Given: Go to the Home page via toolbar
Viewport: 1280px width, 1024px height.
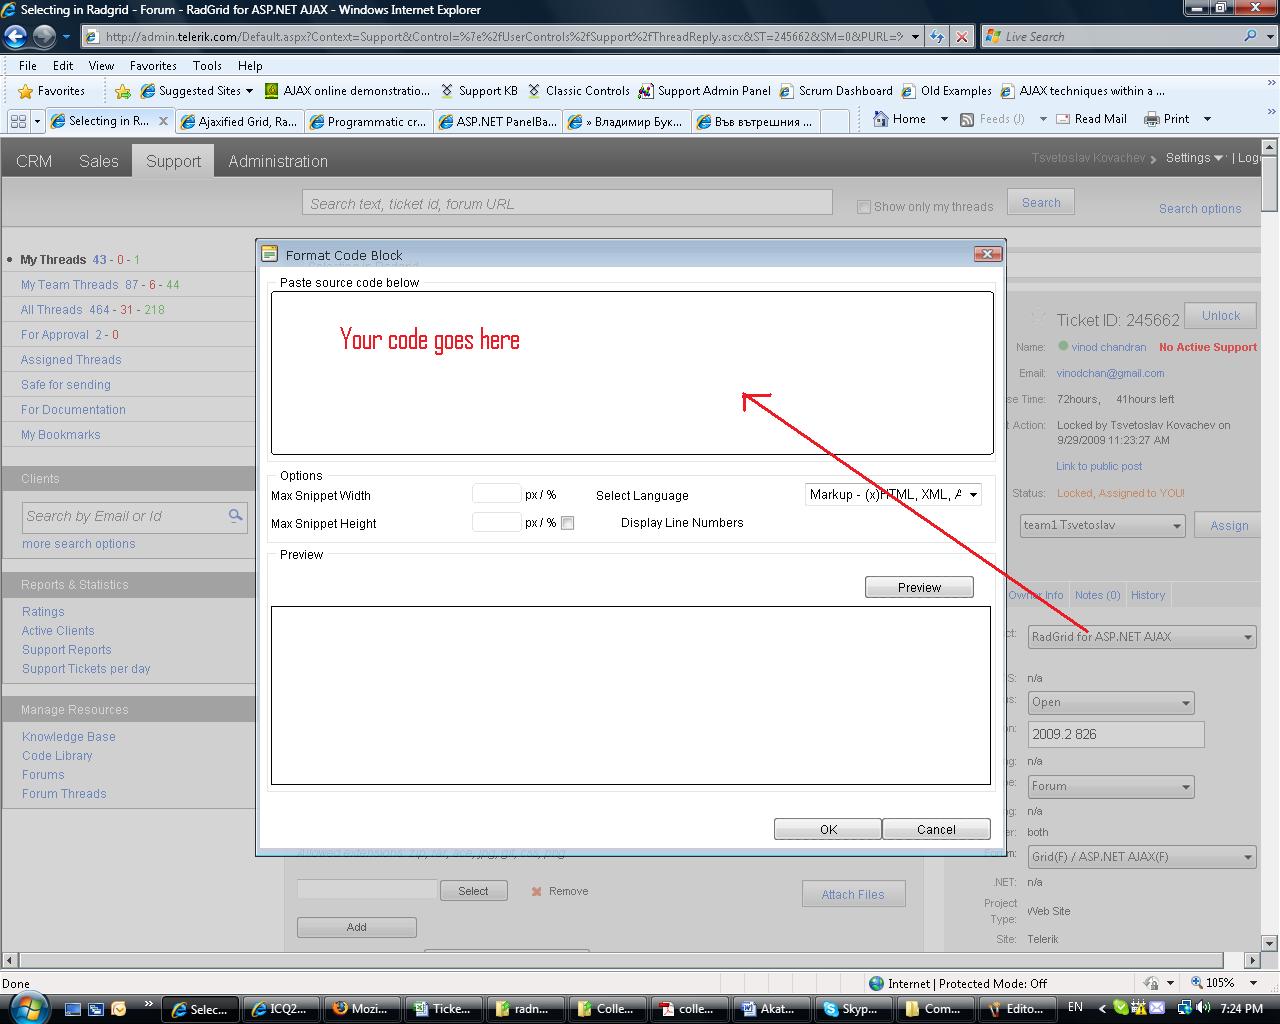Looking at the screenshot, I should click(x=899, y=119).
